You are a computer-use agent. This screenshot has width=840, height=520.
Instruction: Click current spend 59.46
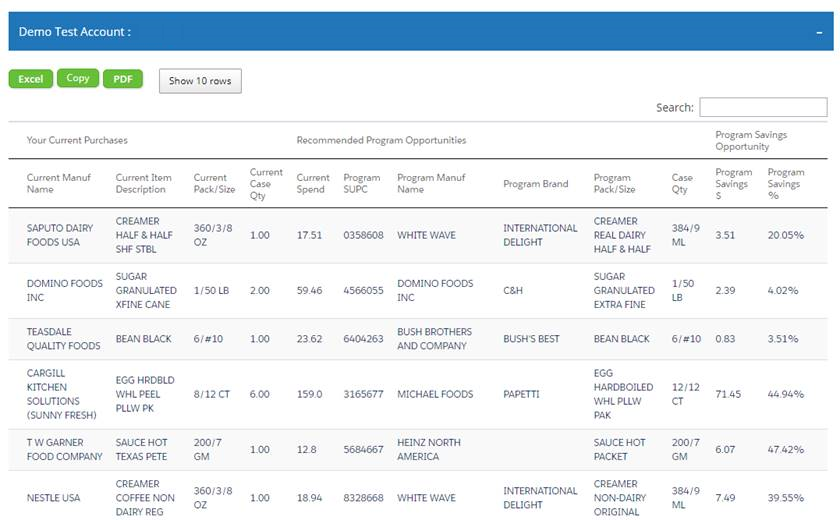point(309,290)
